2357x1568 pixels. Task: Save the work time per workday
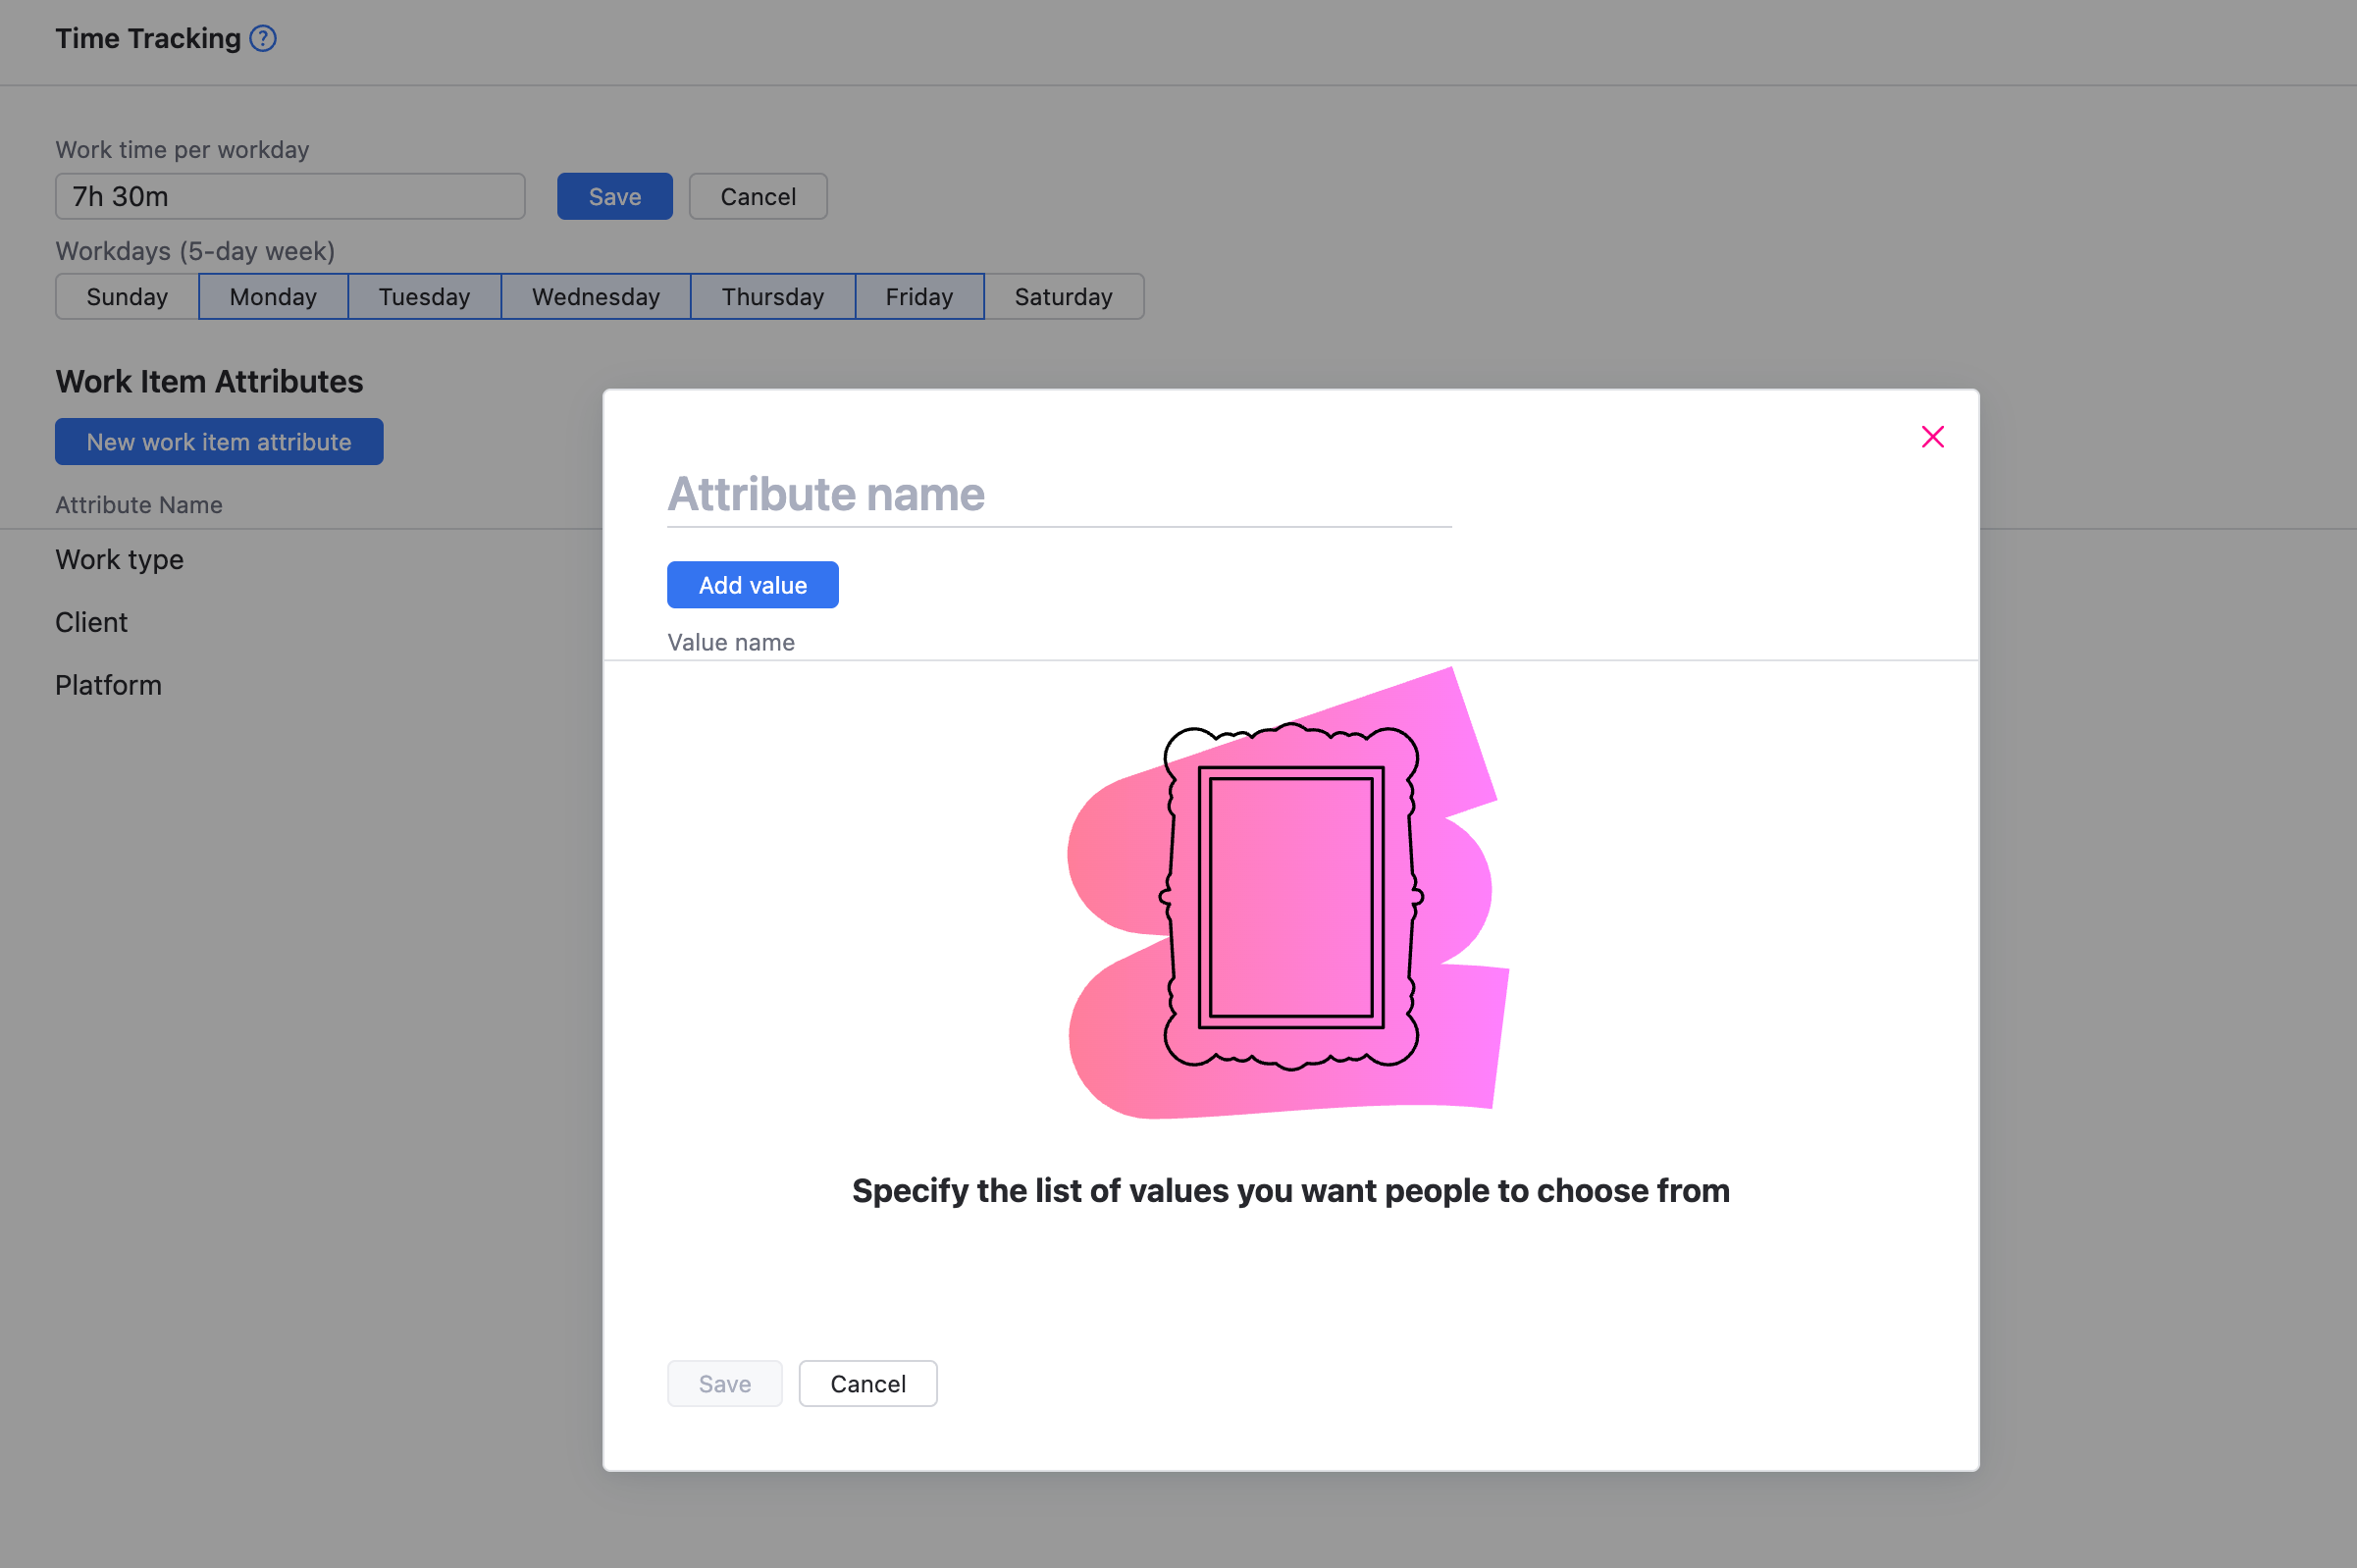pos(614,197)
